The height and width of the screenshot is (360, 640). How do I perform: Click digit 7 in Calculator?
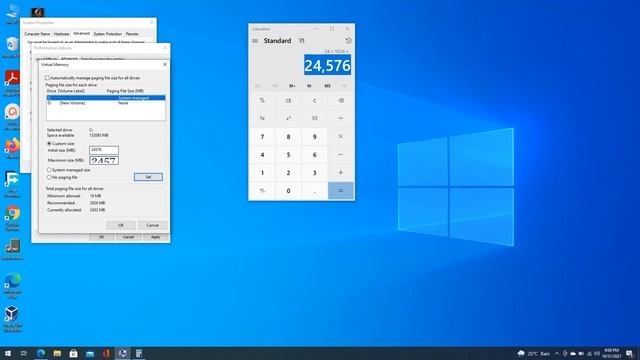[262, 137]
